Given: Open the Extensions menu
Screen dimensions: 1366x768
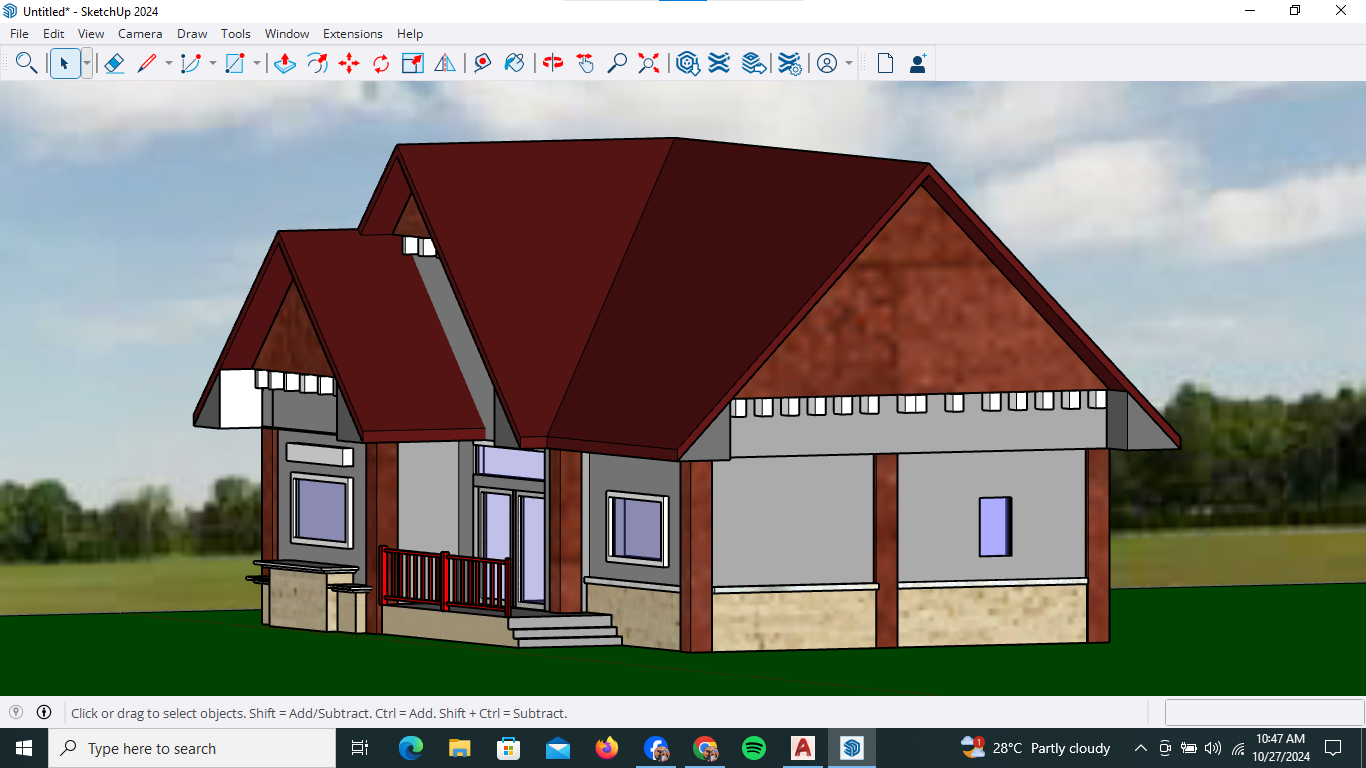Looking at the screenshot, I should 353,33.
